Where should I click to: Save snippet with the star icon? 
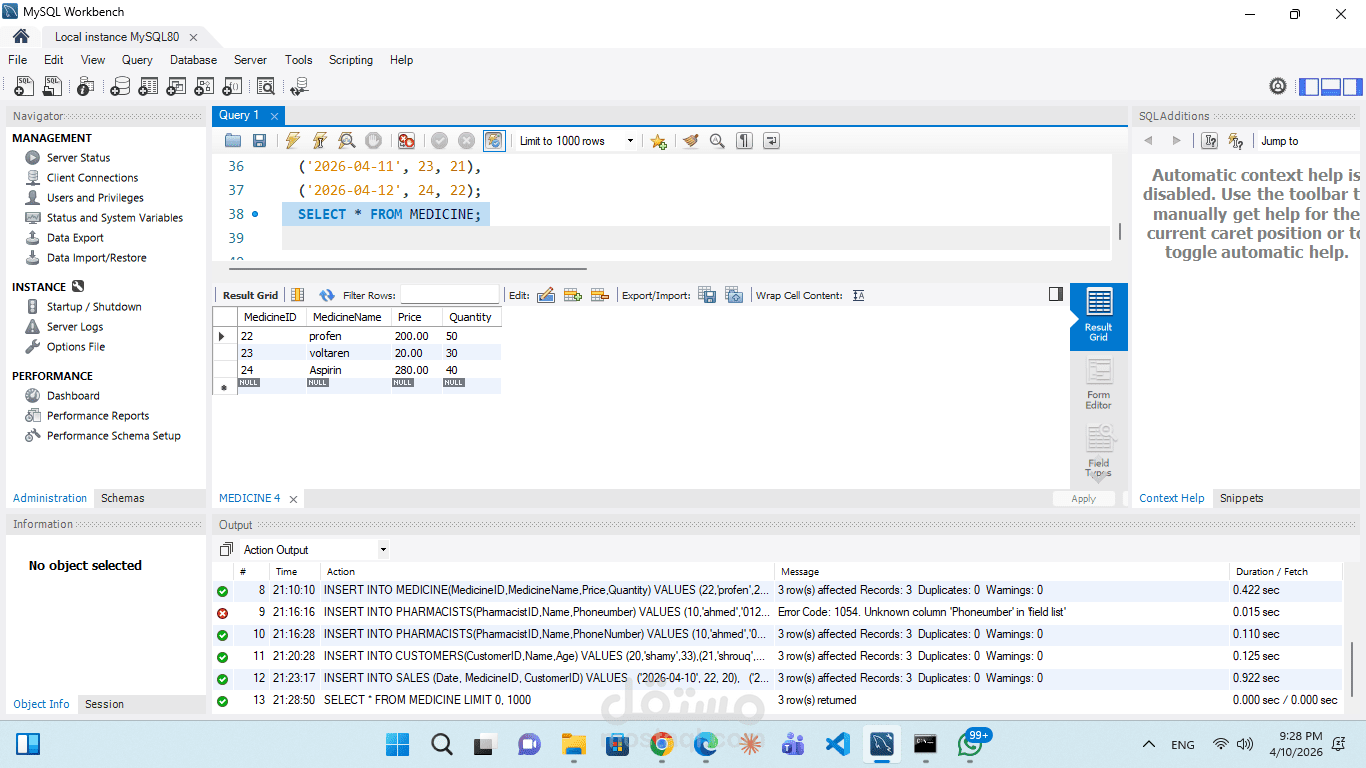[x=658, y=141]
